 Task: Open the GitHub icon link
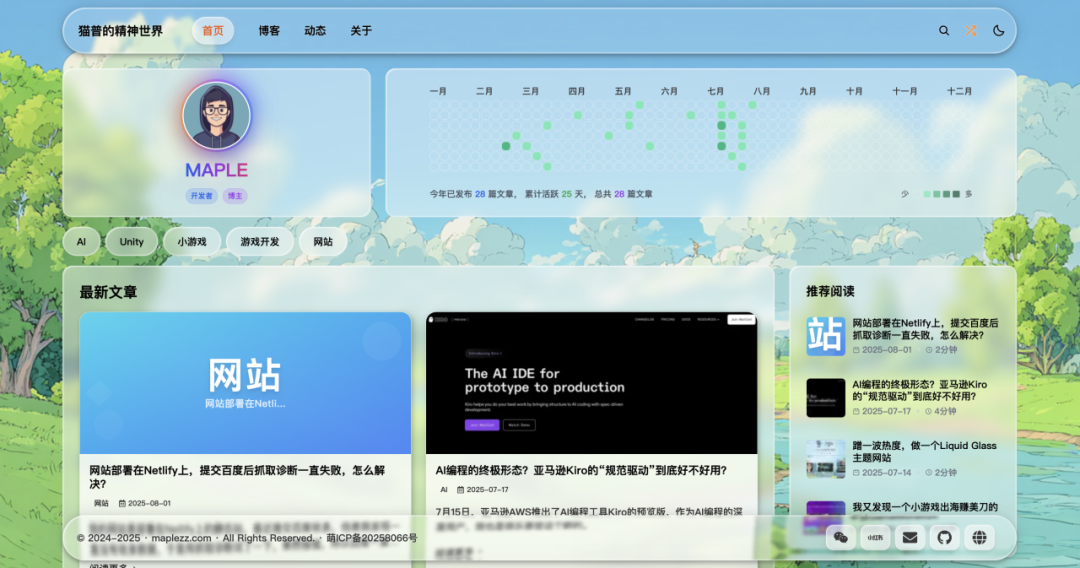click(x=944, y=538)
